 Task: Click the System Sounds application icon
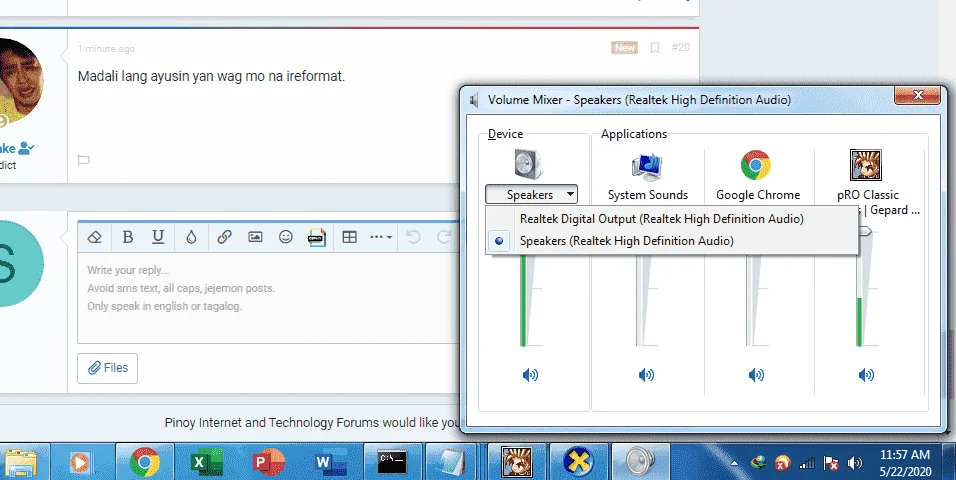pos(647,167)
